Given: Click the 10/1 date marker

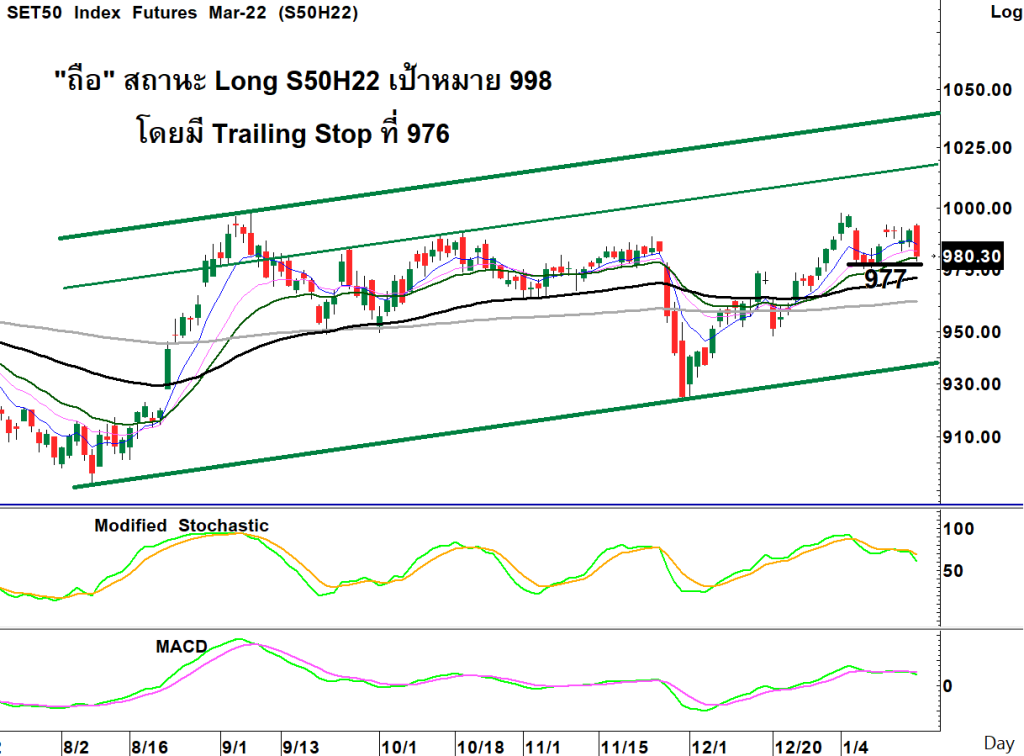Looking at the screenshot, I should (399, 747).
